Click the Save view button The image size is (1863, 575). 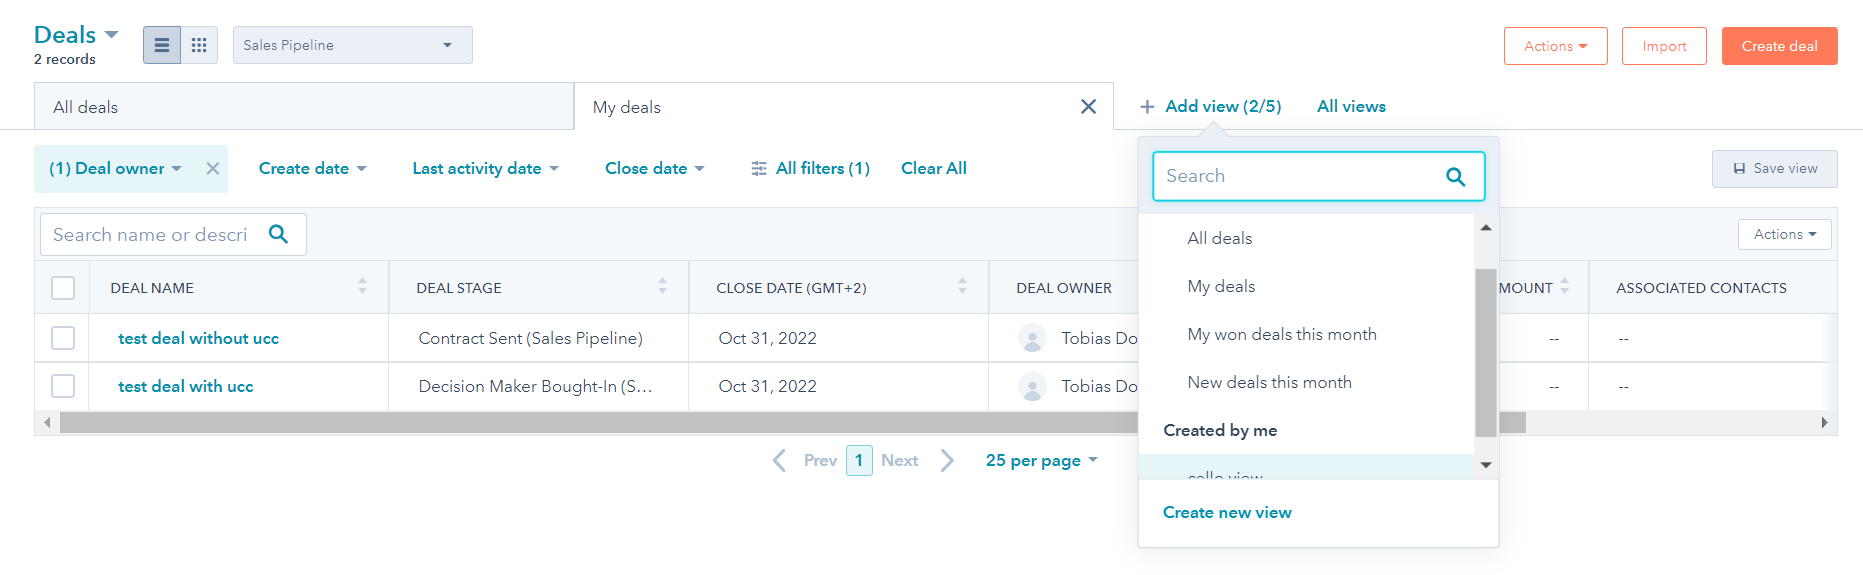pos(1774,168)
